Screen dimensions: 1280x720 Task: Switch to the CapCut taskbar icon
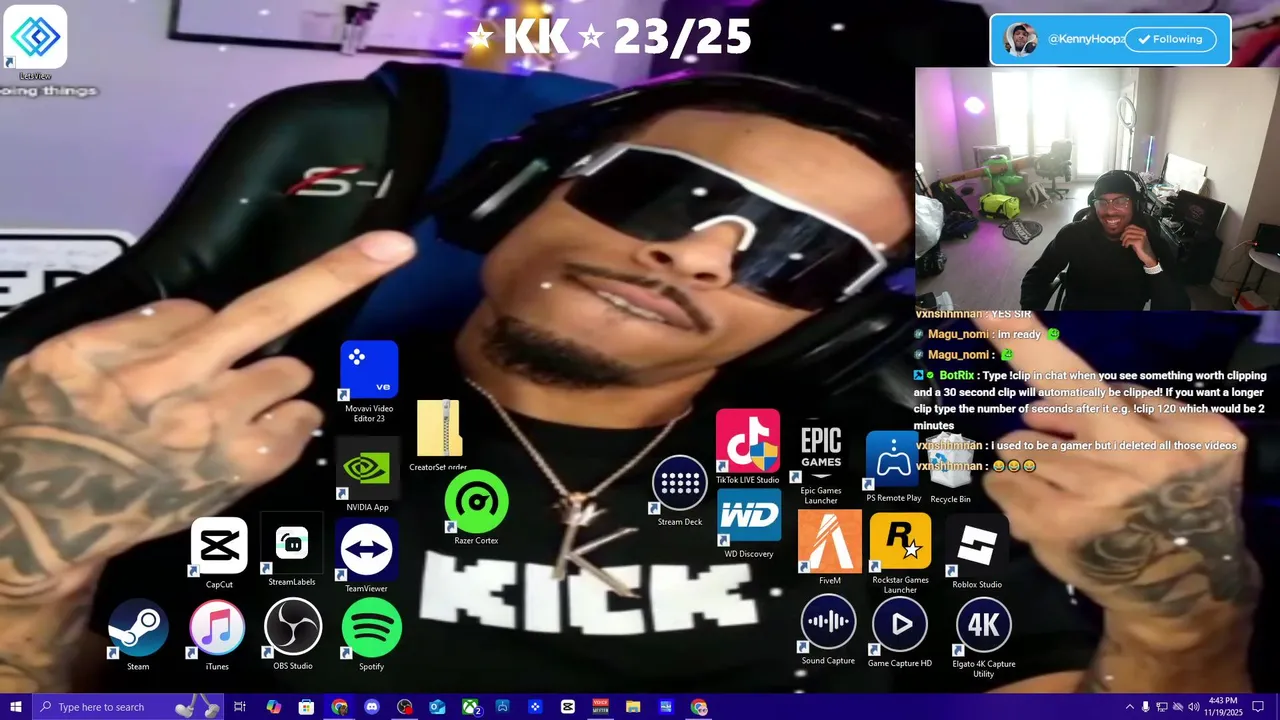(x=568, y=707)
